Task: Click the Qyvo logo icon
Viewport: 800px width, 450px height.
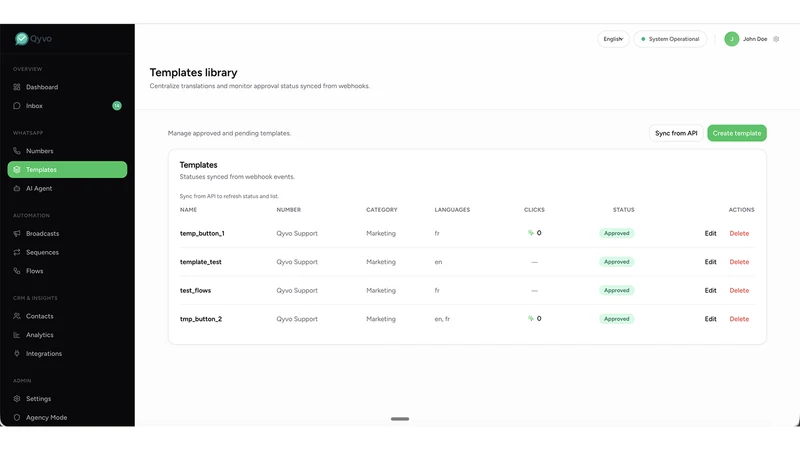Action: [21, 39]
